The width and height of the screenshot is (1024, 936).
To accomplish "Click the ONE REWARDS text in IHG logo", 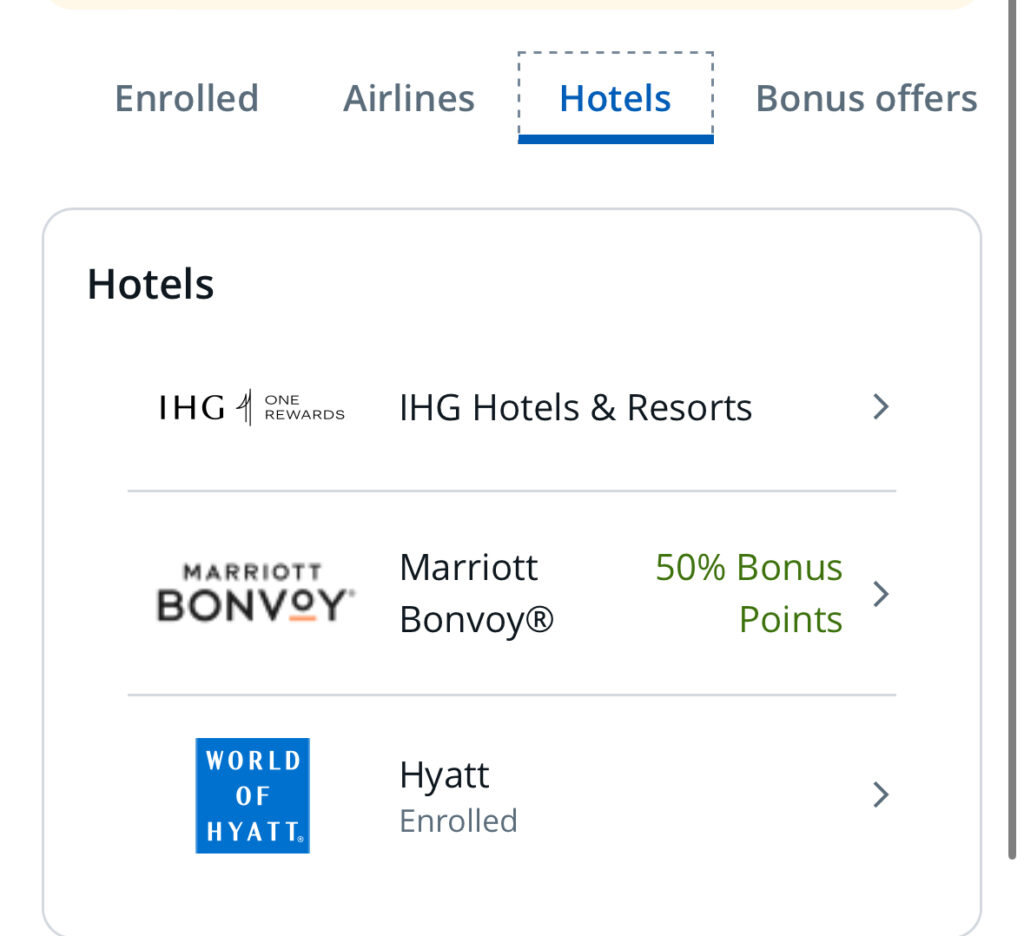I will 304,408.
